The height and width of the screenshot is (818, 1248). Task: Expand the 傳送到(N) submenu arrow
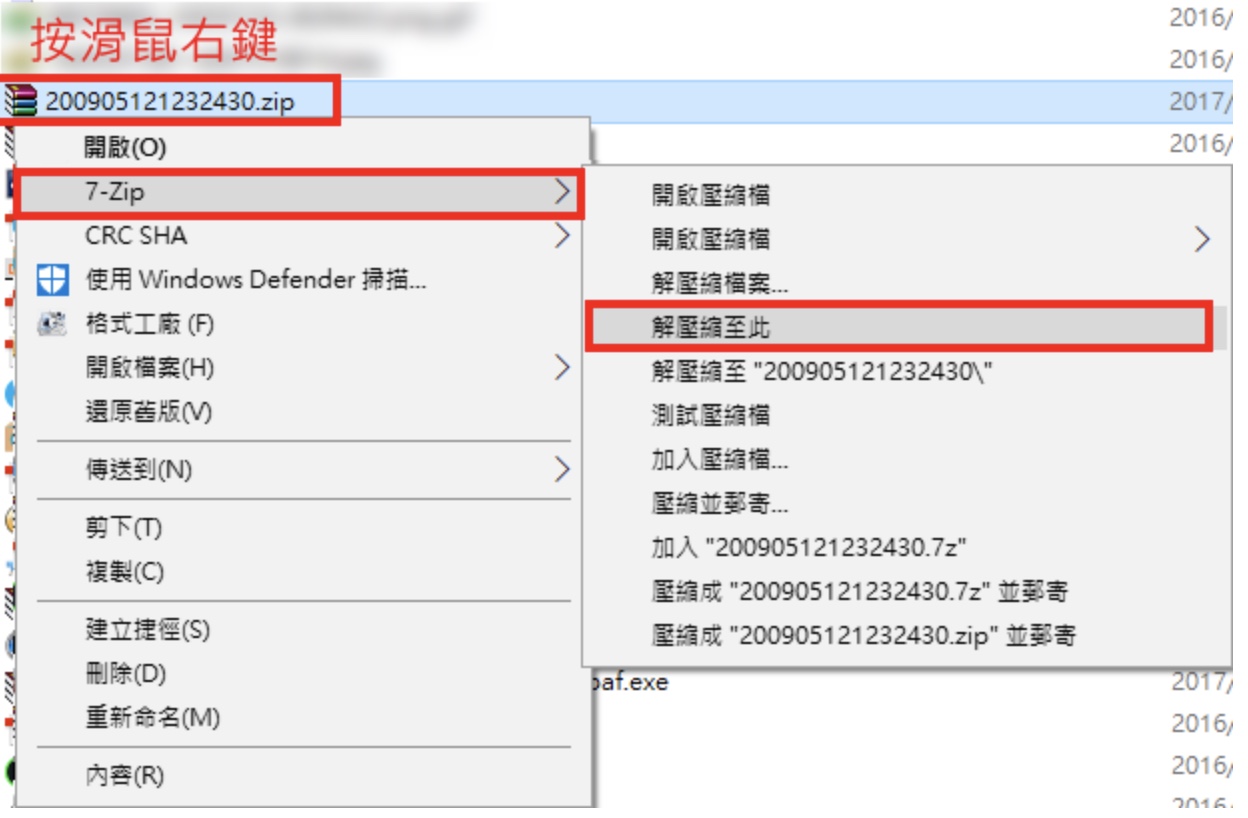[x=562, y=469]
